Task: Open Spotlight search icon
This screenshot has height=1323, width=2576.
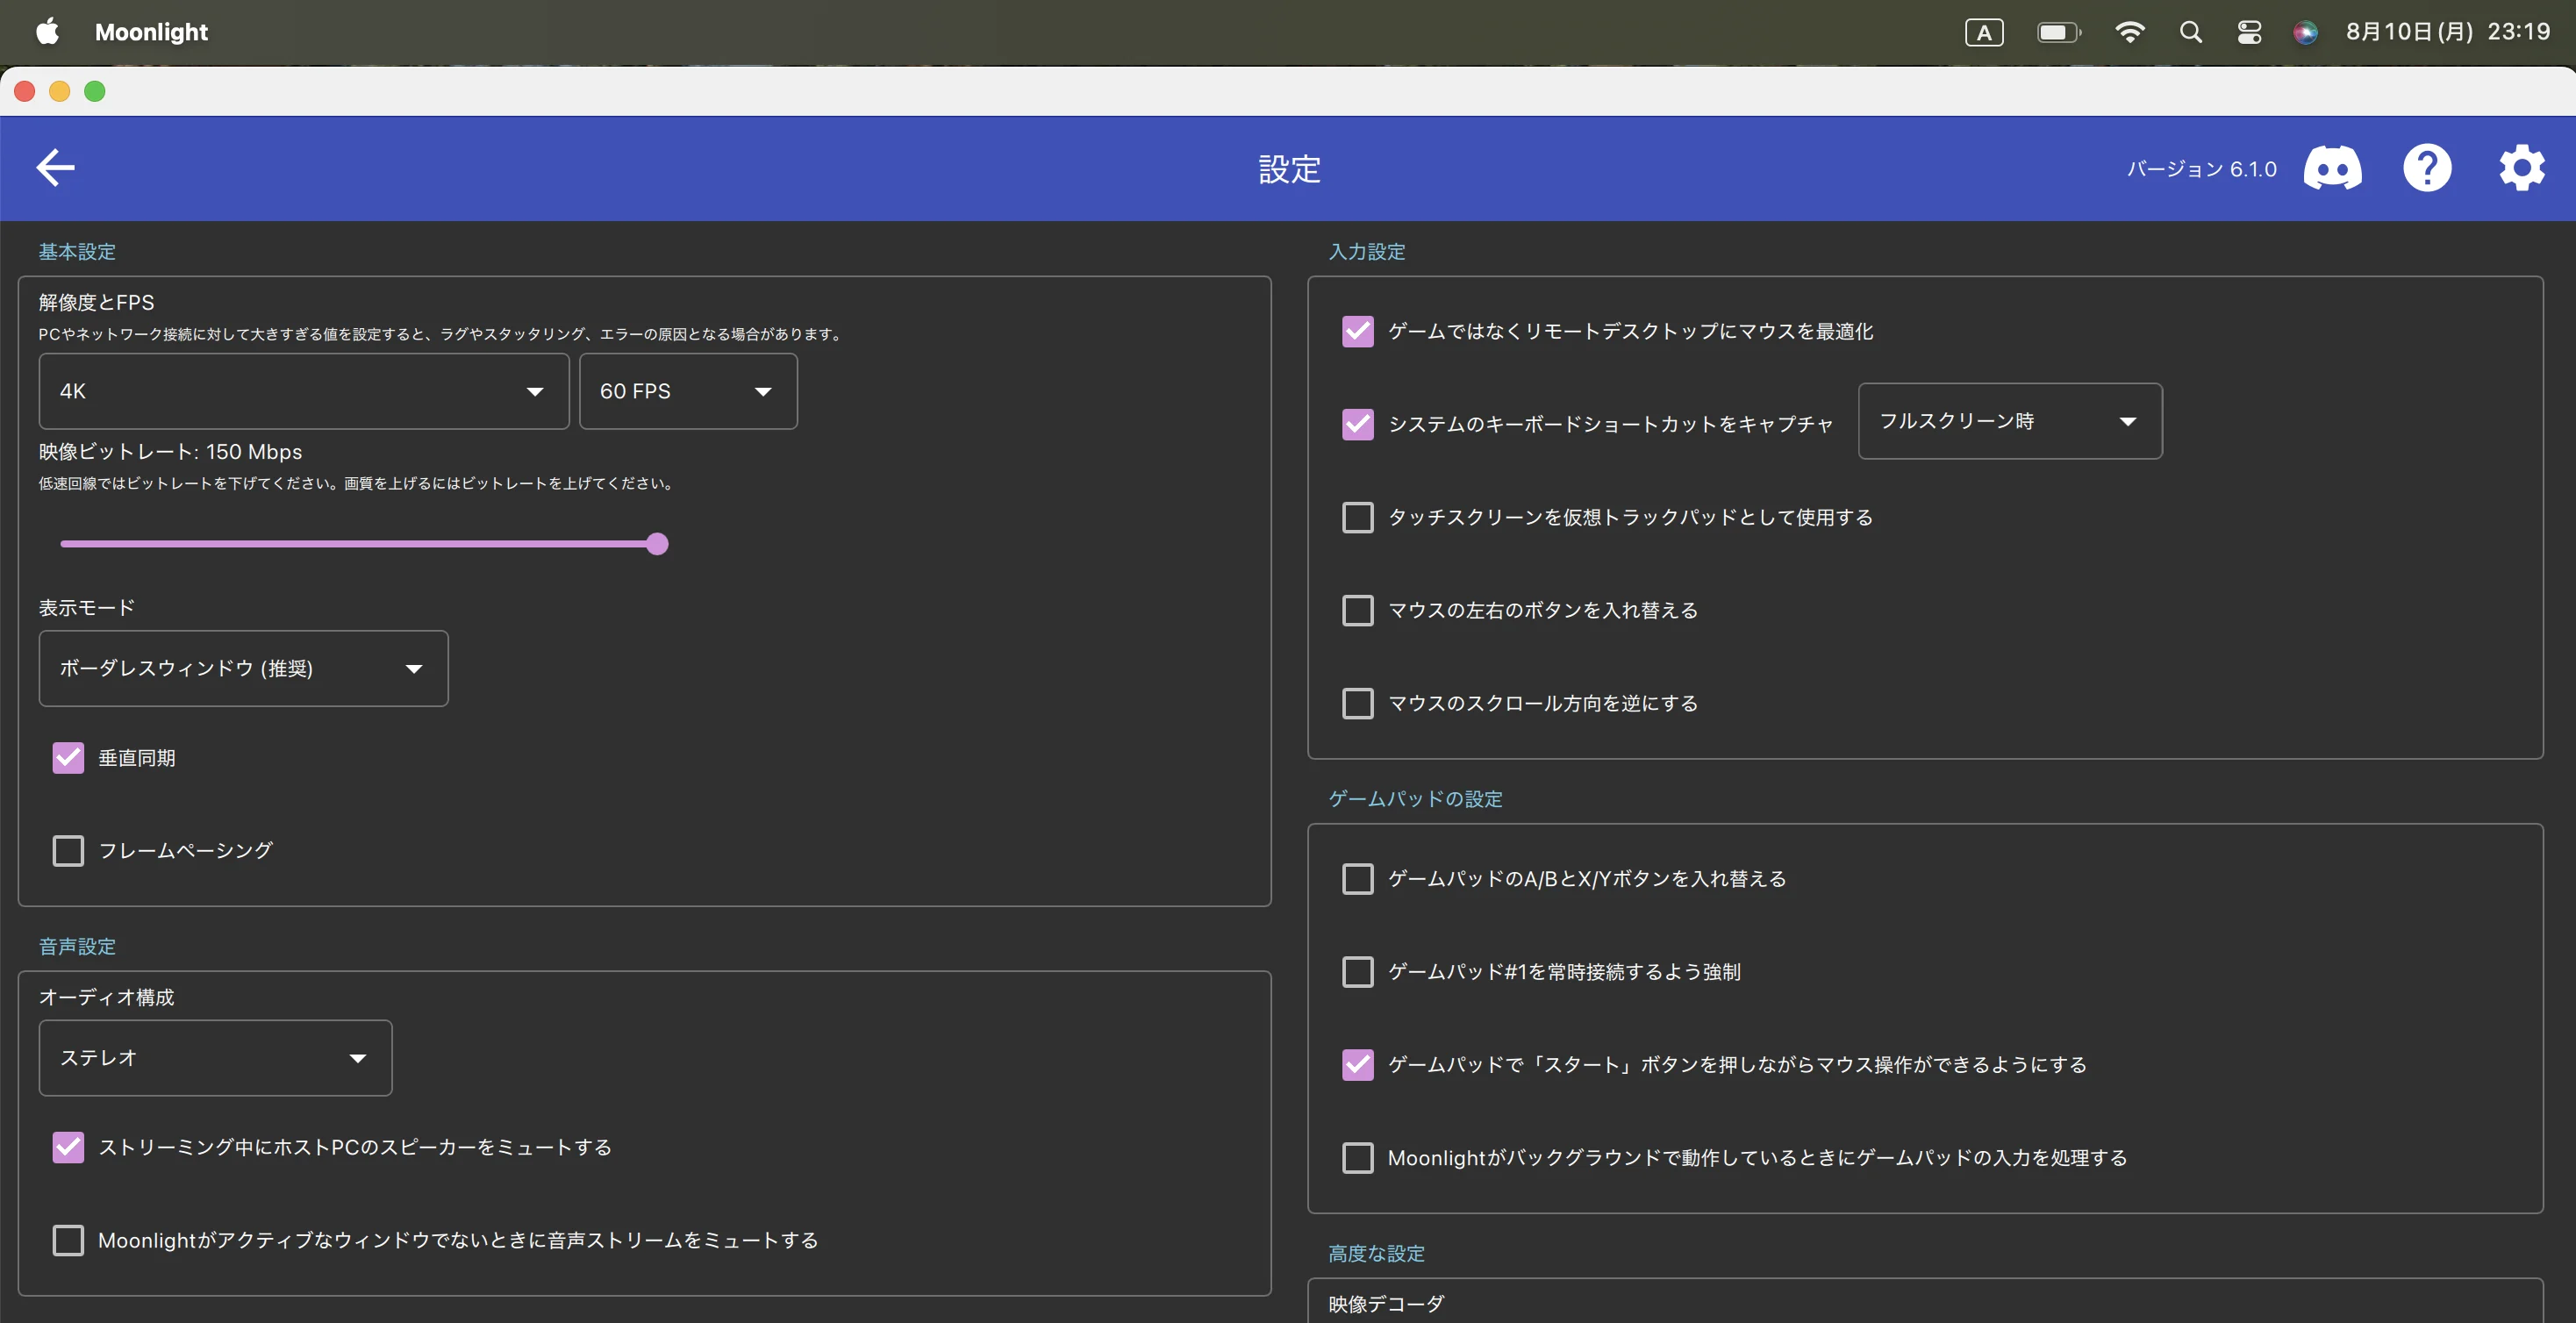Action: pyautogui.click(x=2190, y=32)
